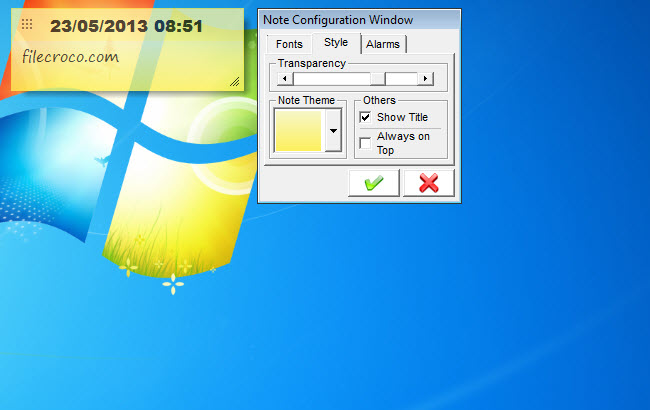Open the Note Theme dropdown arrow
The height and width of the screenshot is (410, 650).
pos(333,131)
